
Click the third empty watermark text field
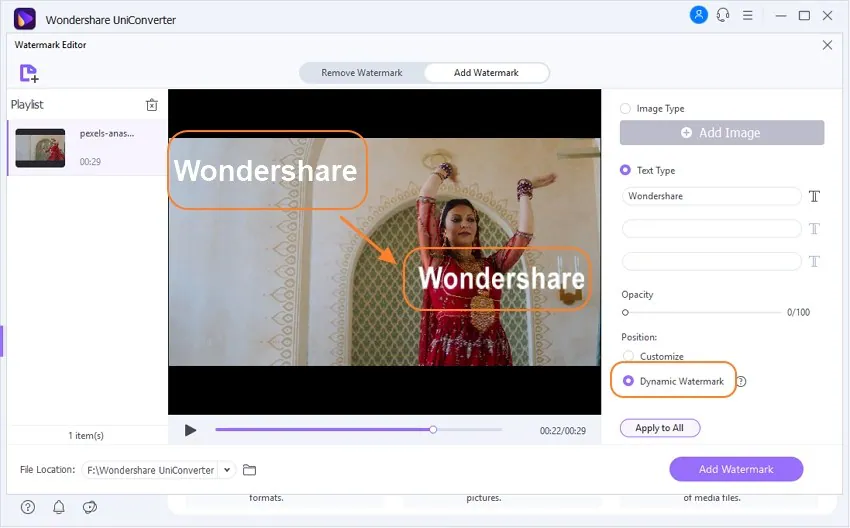coord(711,261)
